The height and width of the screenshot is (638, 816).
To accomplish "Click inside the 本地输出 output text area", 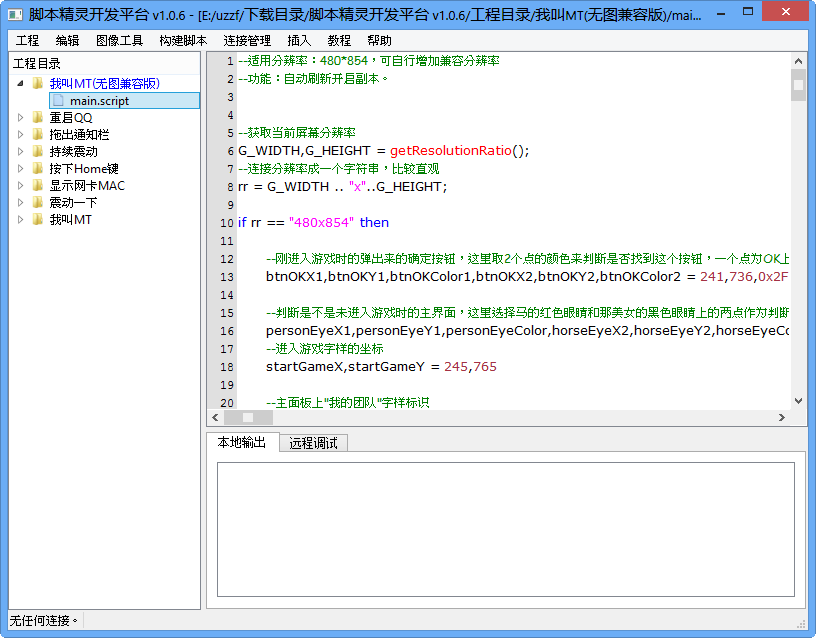I will click(506, 529).
